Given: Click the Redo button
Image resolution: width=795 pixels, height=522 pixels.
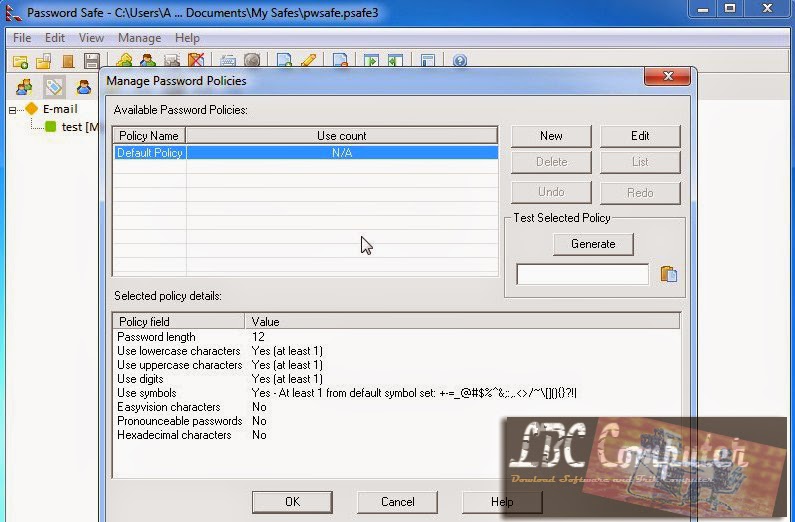Looking at the screenshot, I should point(640,193).
